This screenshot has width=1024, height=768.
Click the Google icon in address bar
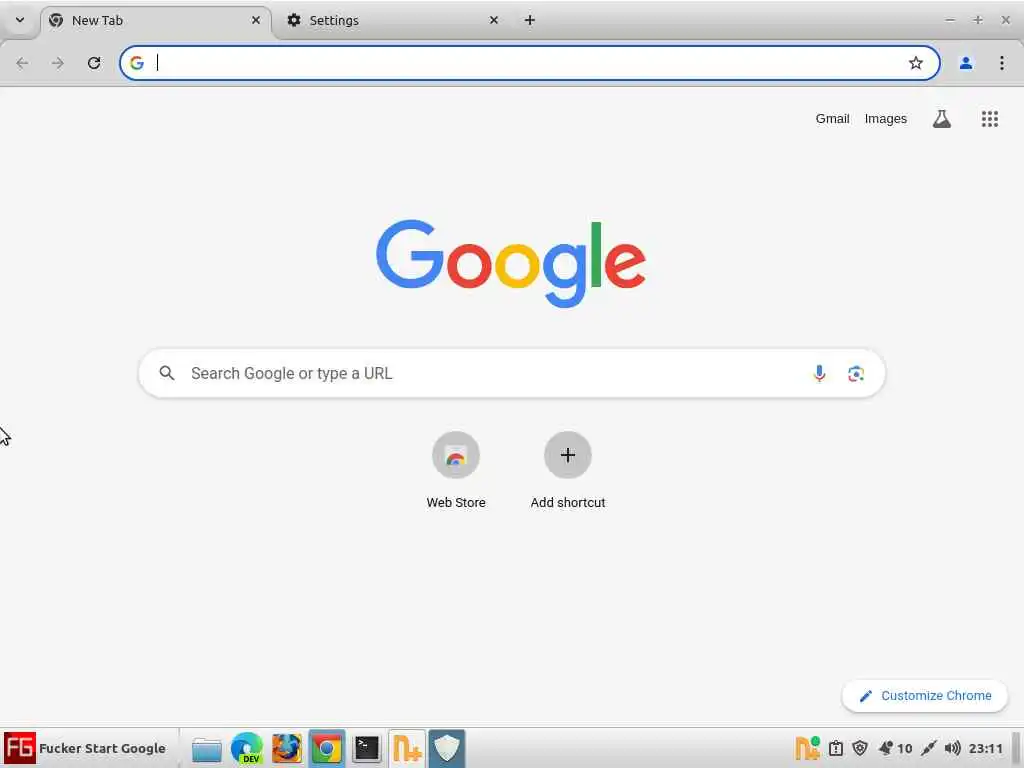tap(136, 63)
